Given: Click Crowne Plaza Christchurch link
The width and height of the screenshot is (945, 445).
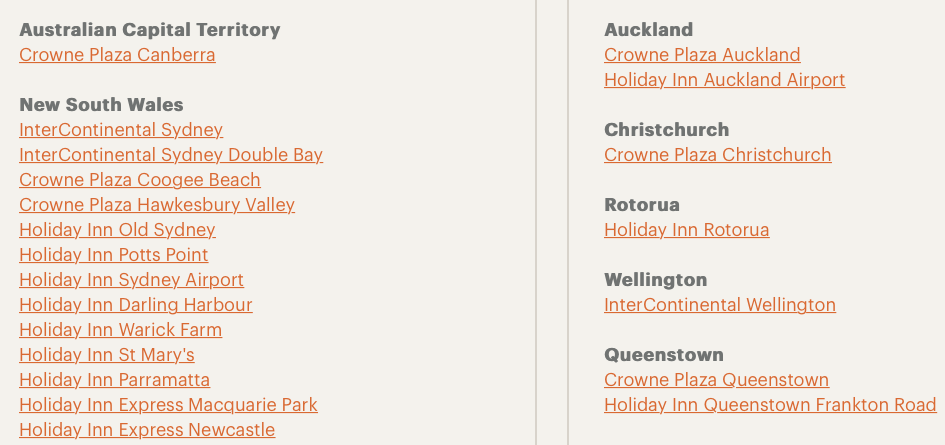Looking at the screenshot, I should click(x=718, y=155).
